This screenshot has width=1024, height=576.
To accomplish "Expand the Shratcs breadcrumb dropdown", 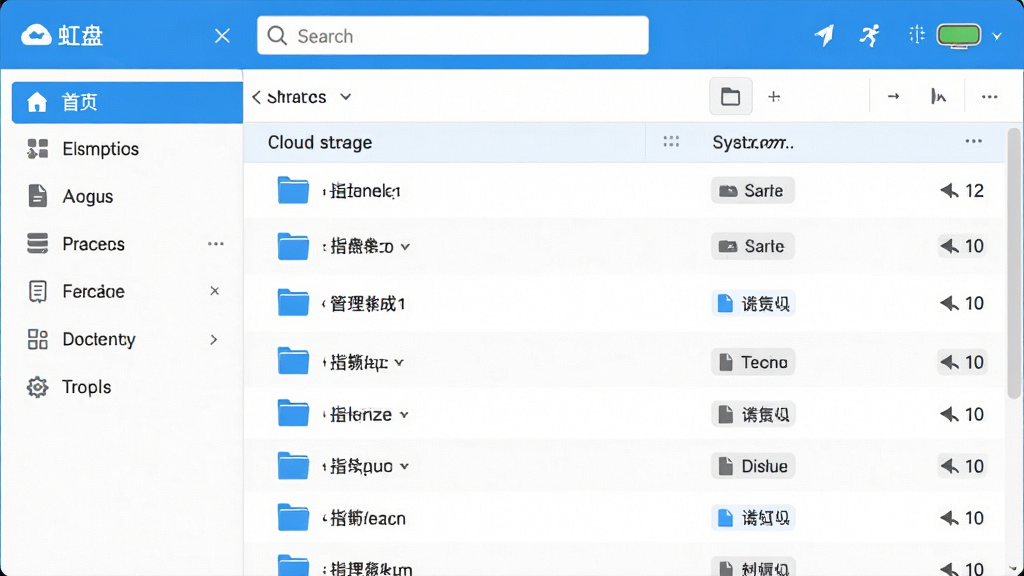I will click(x=345, y=97).
